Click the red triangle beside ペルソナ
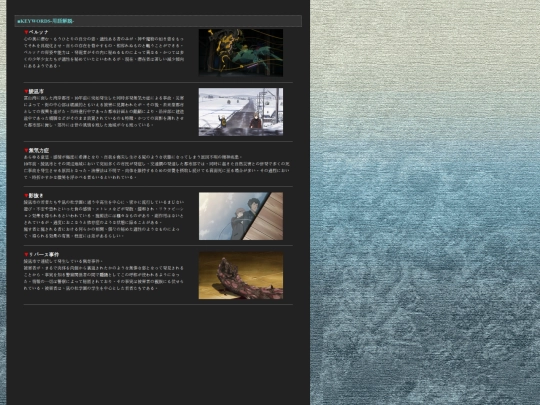540x405 pixels. [26, 32]
